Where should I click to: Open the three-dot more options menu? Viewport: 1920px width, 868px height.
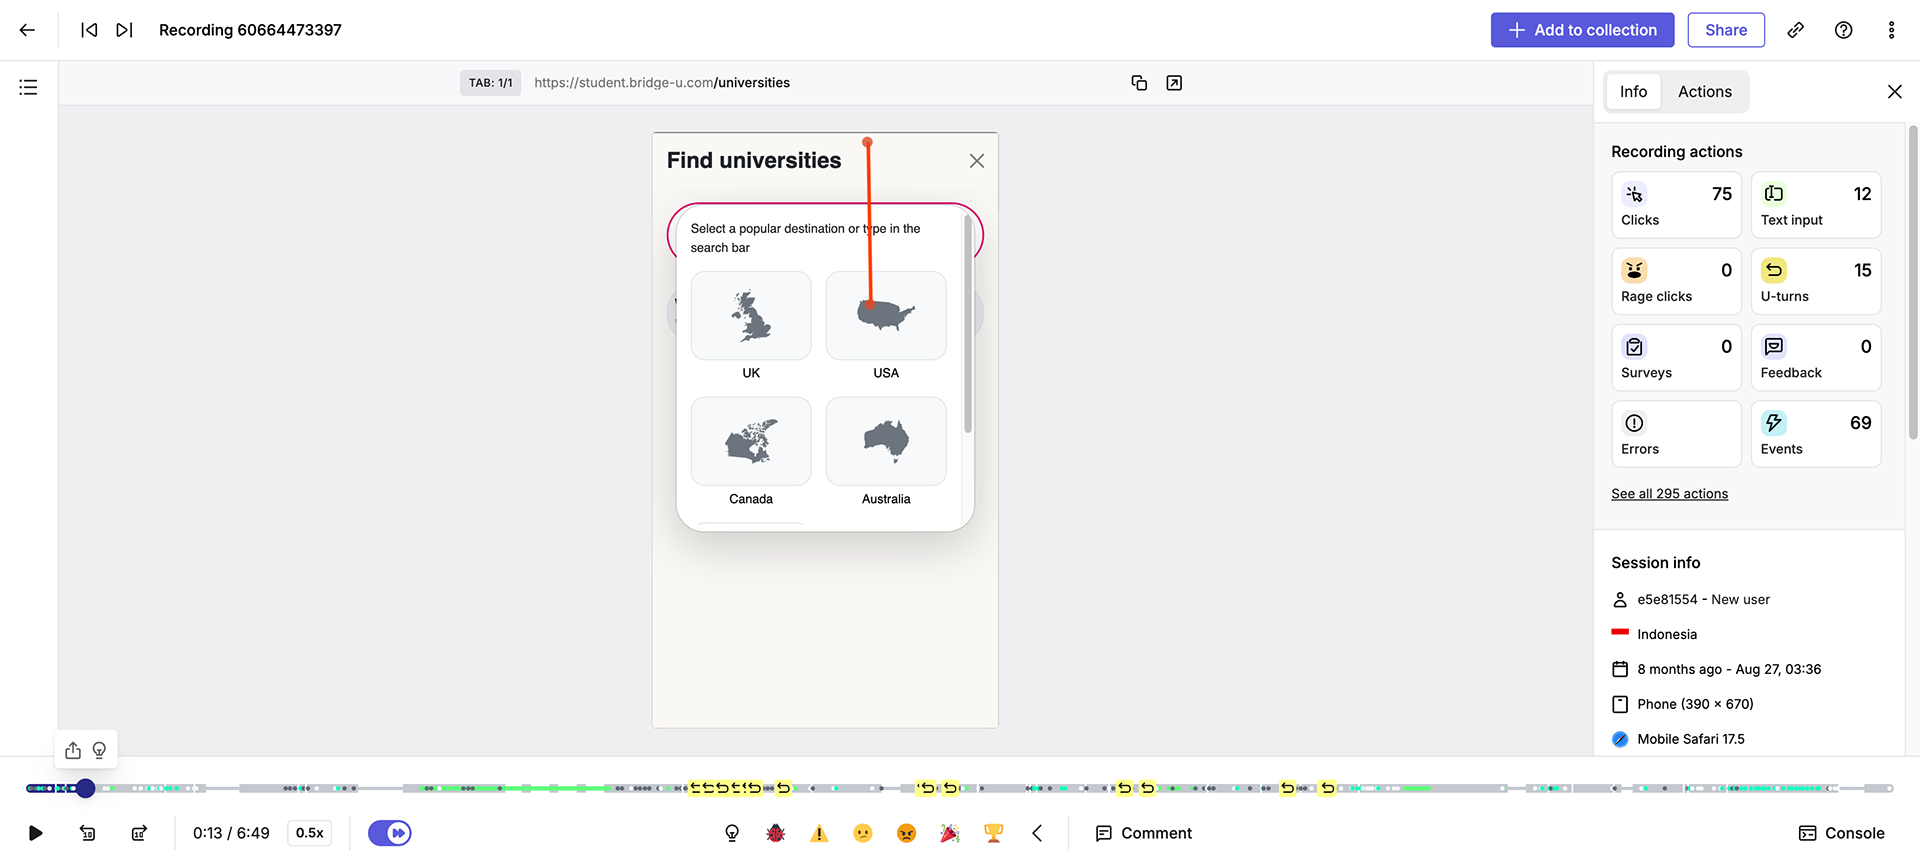(1891, 30)
